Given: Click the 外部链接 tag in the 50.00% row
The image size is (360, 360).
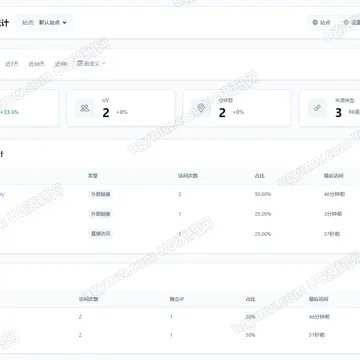Looking at the screenshot, I should (100, 194).
